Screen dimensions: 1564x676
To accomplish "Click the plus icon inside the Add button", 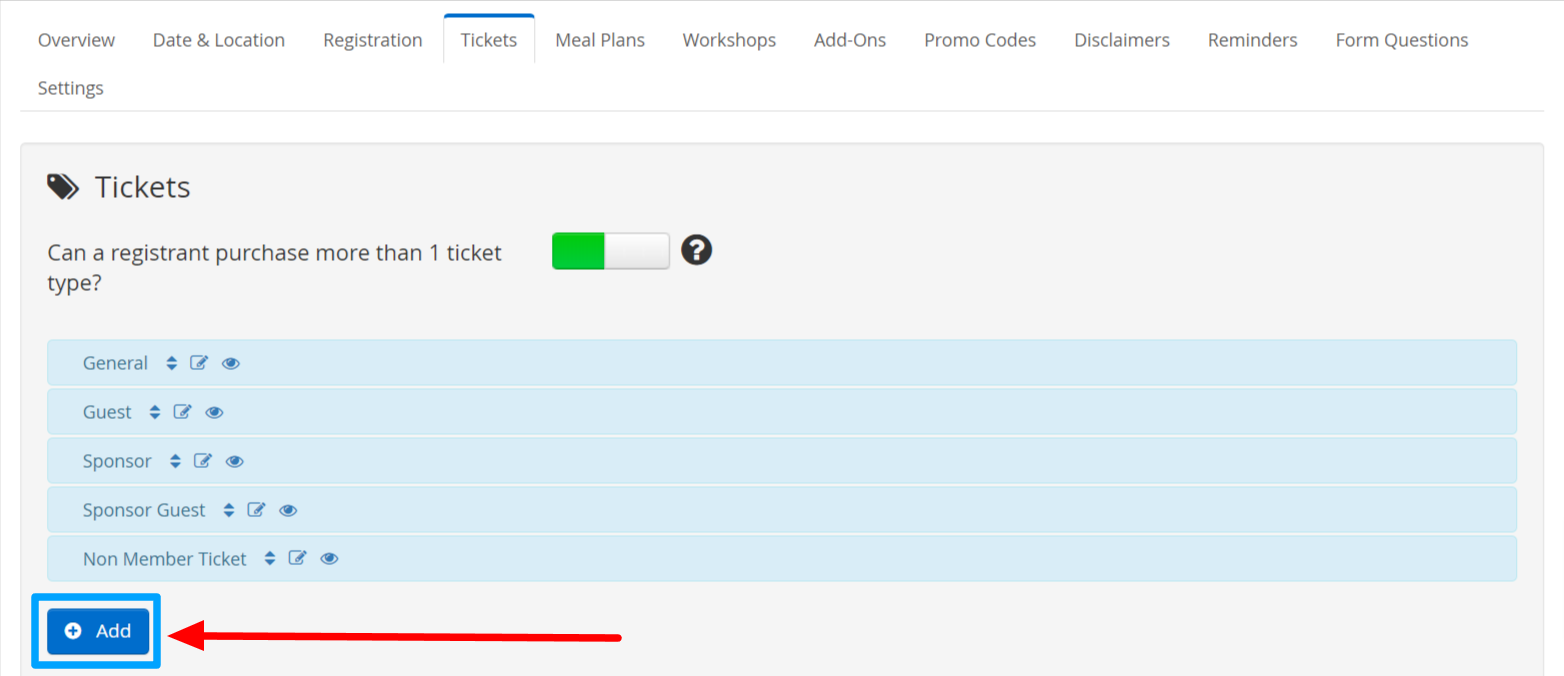I will pos(72,631).
